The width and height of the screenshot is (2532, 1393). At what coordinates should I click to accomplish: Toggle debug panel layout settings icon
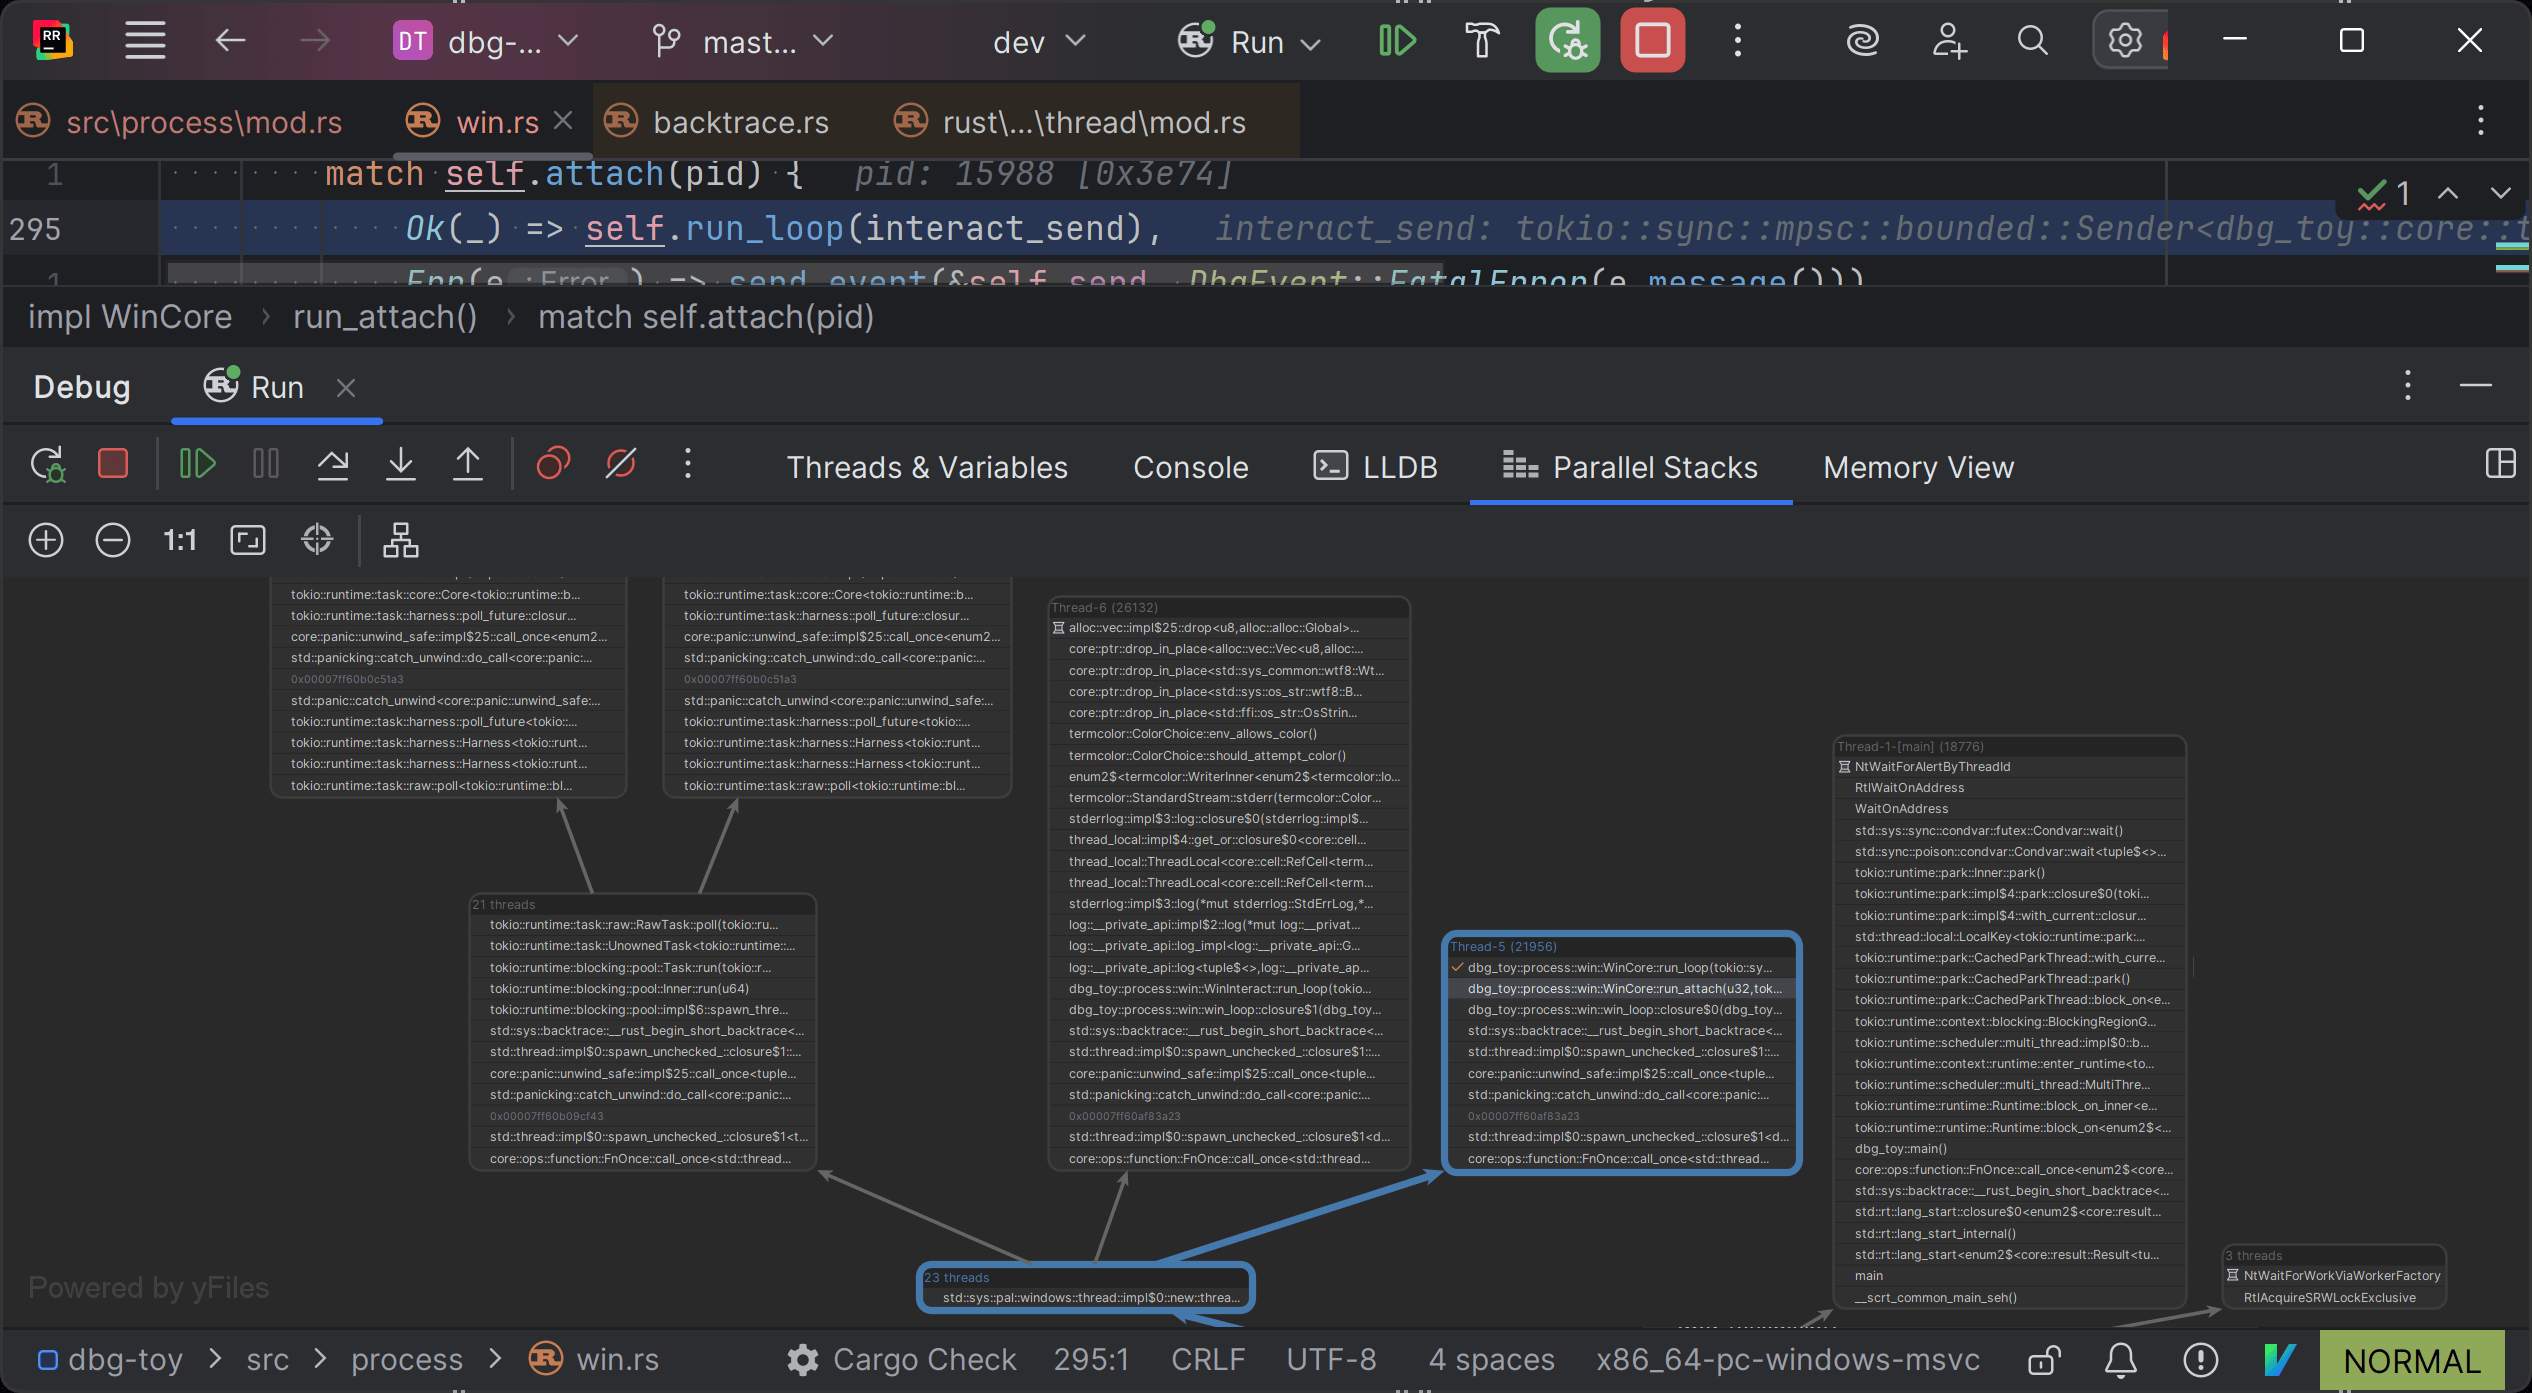[2500, 464]
